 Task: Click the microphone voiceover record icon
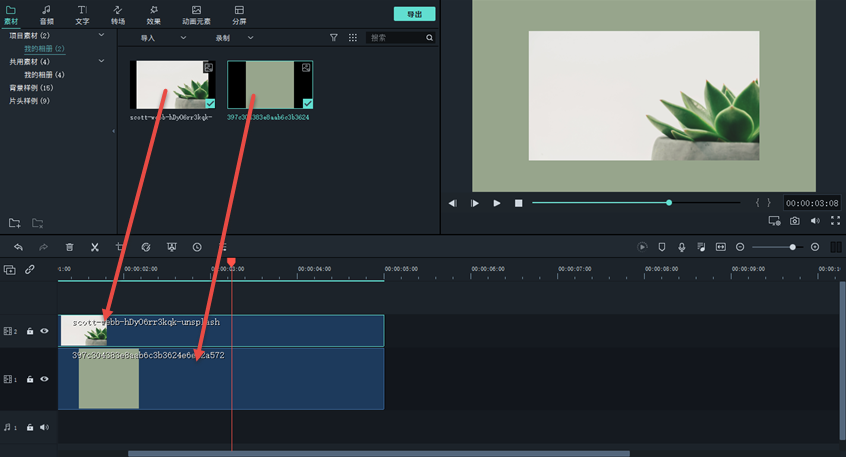tap(682, 247)
